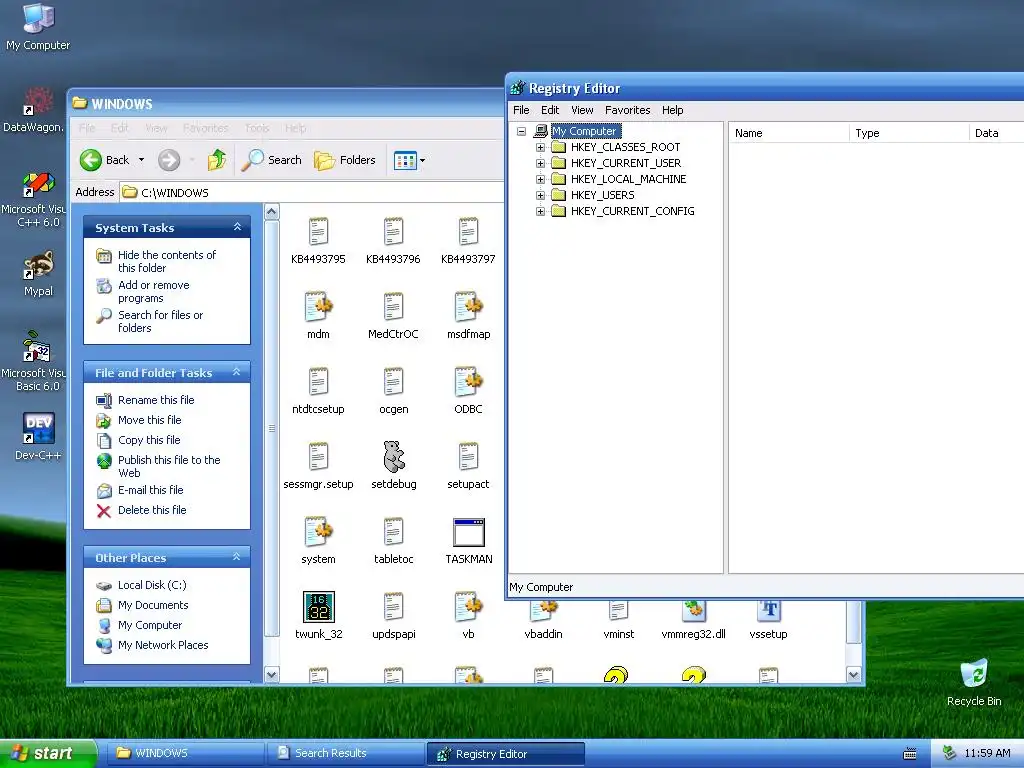Open Registry Editor File menu
Screen dimensions: 1024x768
[x=521, y=110]
